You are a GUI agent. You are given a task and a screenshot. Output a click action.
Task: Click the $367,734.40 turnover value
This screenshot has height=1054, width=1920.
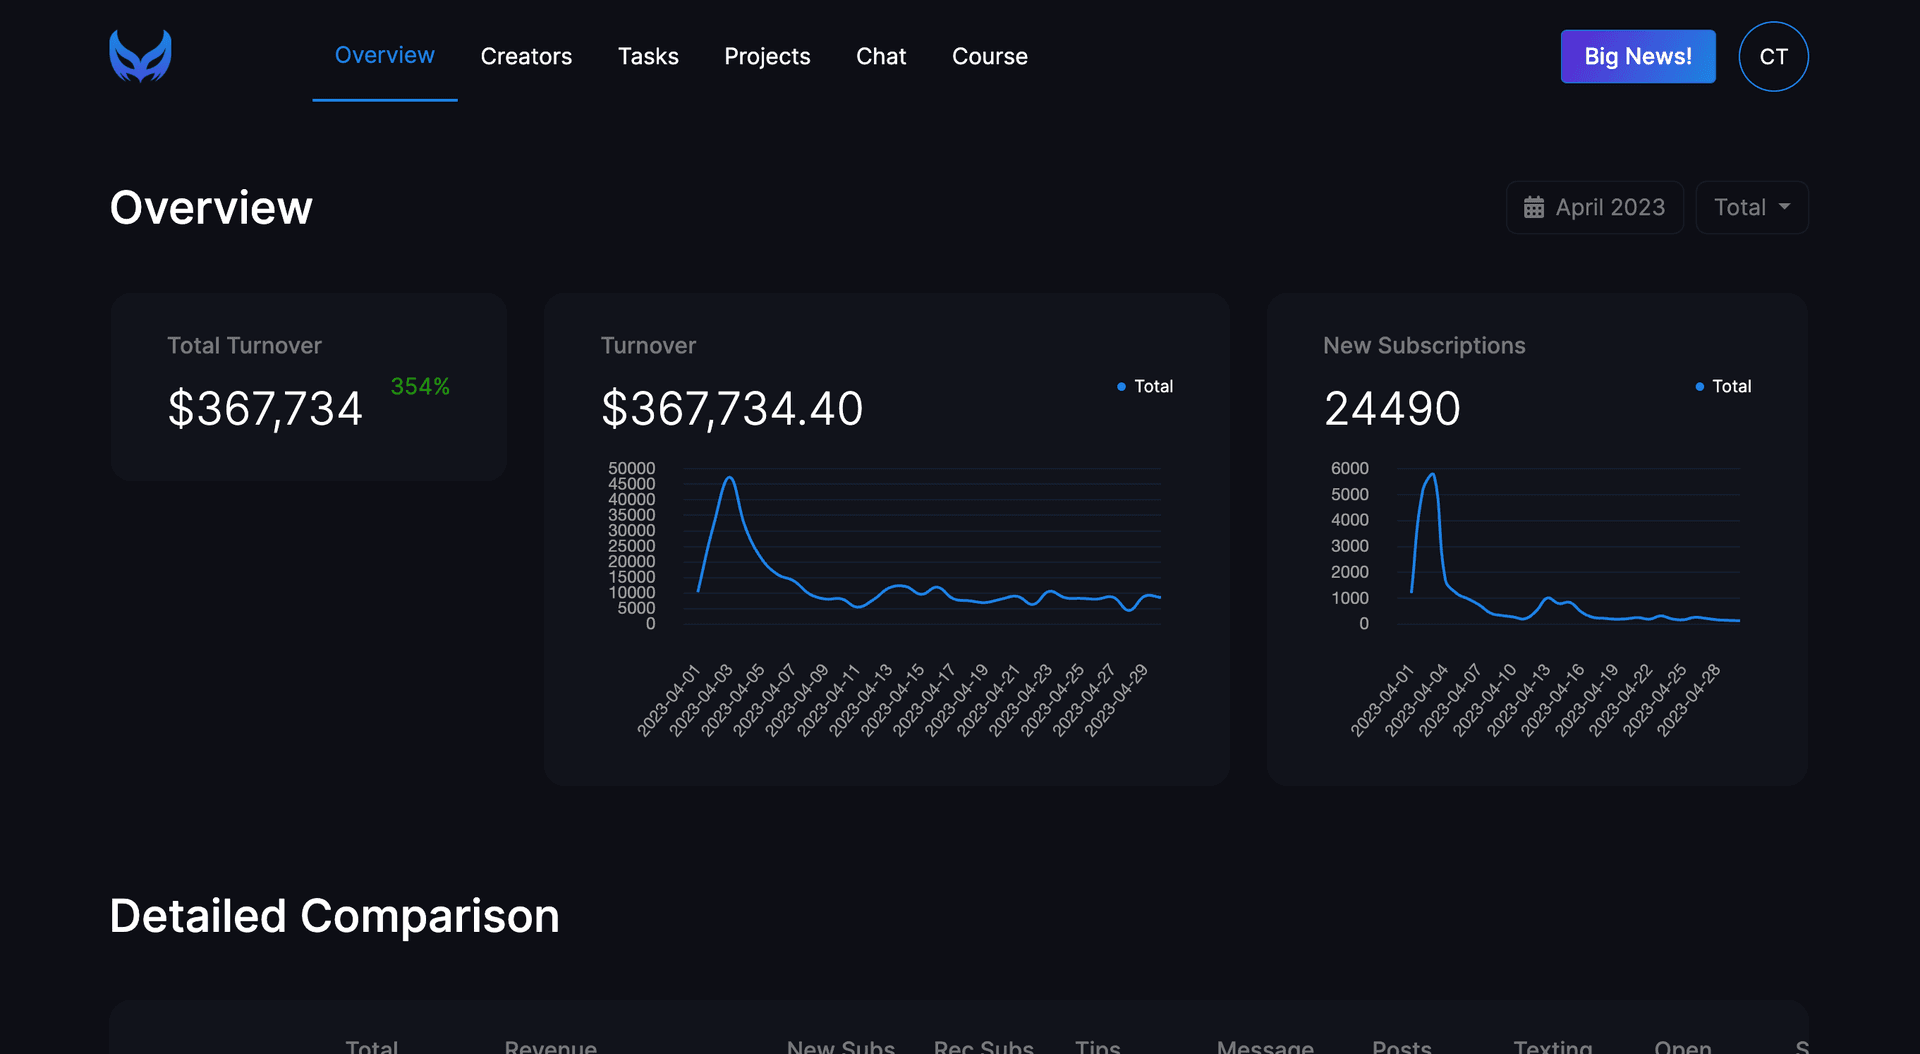[732, 409]
